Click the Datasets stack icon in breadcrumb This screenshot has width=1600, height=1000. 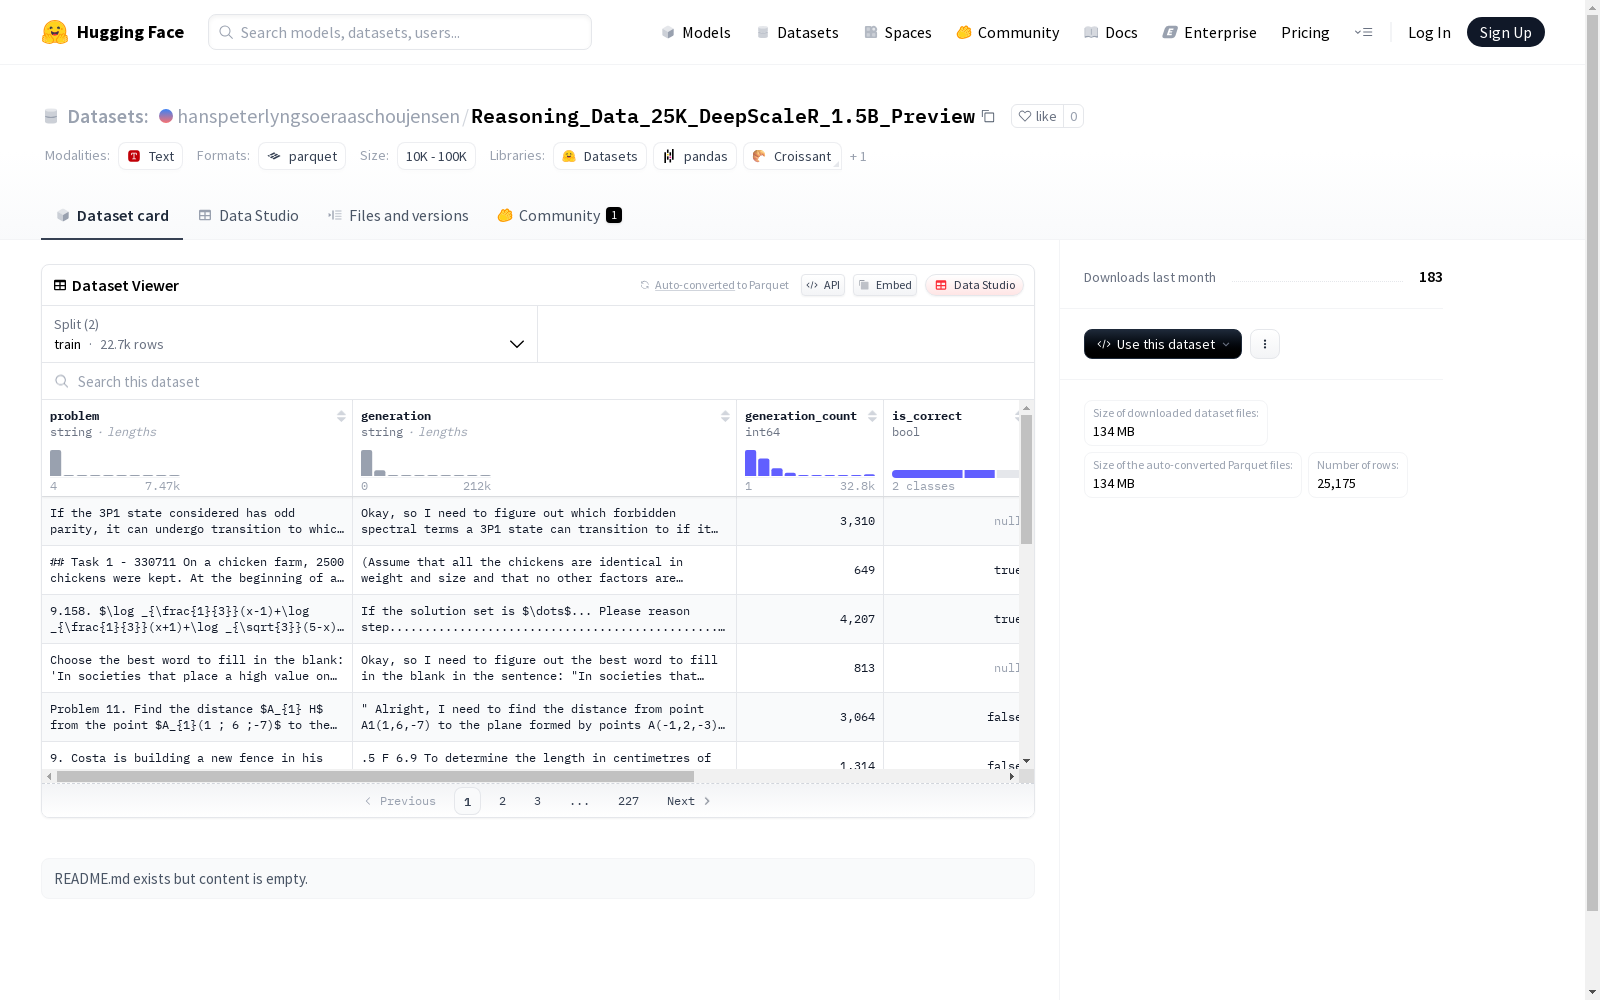(51, 117)
